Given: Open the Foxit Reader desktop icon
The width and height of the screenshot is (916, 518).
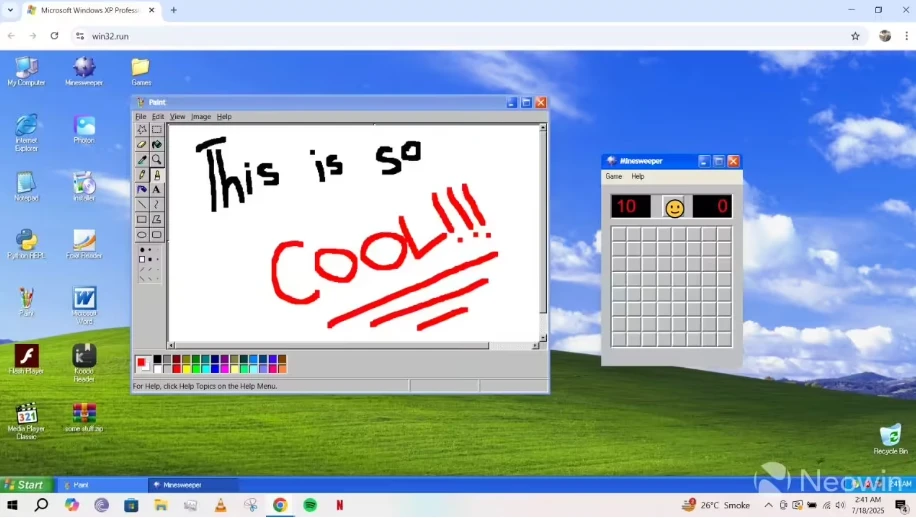Looking at the screenshot, I should coord(84,244).
